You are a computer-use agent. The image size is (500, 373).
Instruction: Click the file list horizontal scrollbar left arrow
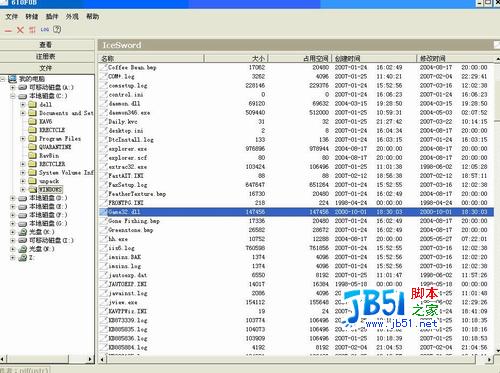[x=102, y=360]
